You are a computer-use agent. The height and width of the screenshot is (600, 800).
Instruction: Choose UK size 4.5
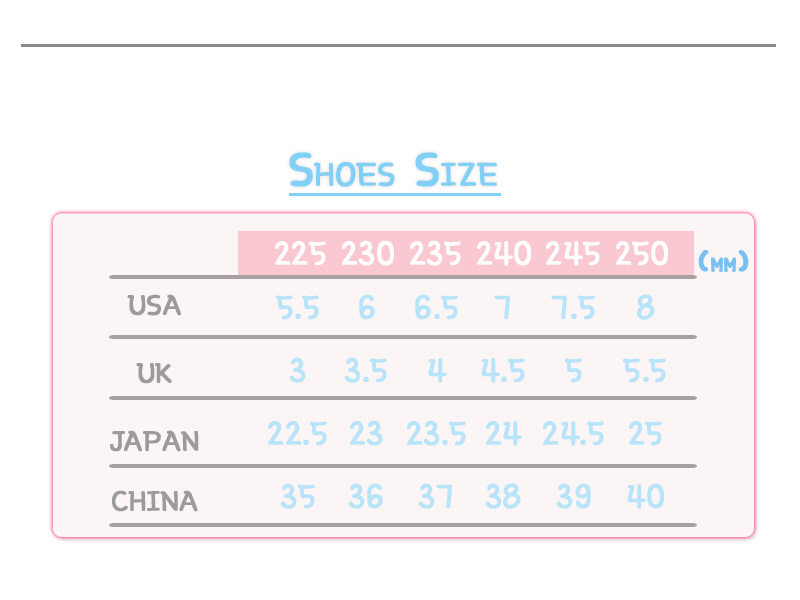(503, 371)
